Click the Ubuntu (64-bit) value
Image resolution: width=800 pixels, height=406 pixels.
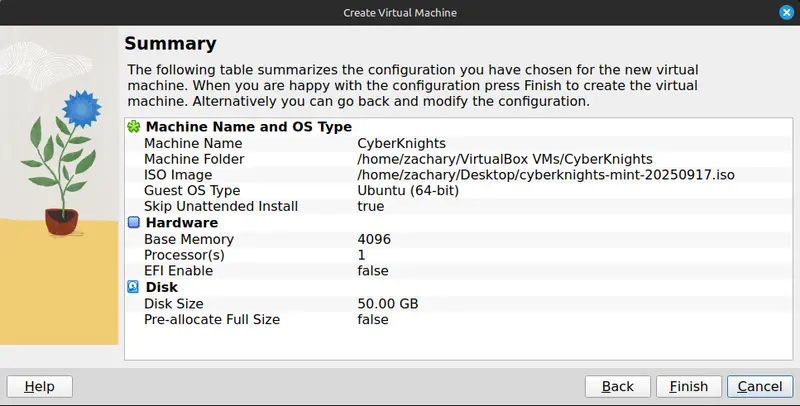click(x=408, y=191)
